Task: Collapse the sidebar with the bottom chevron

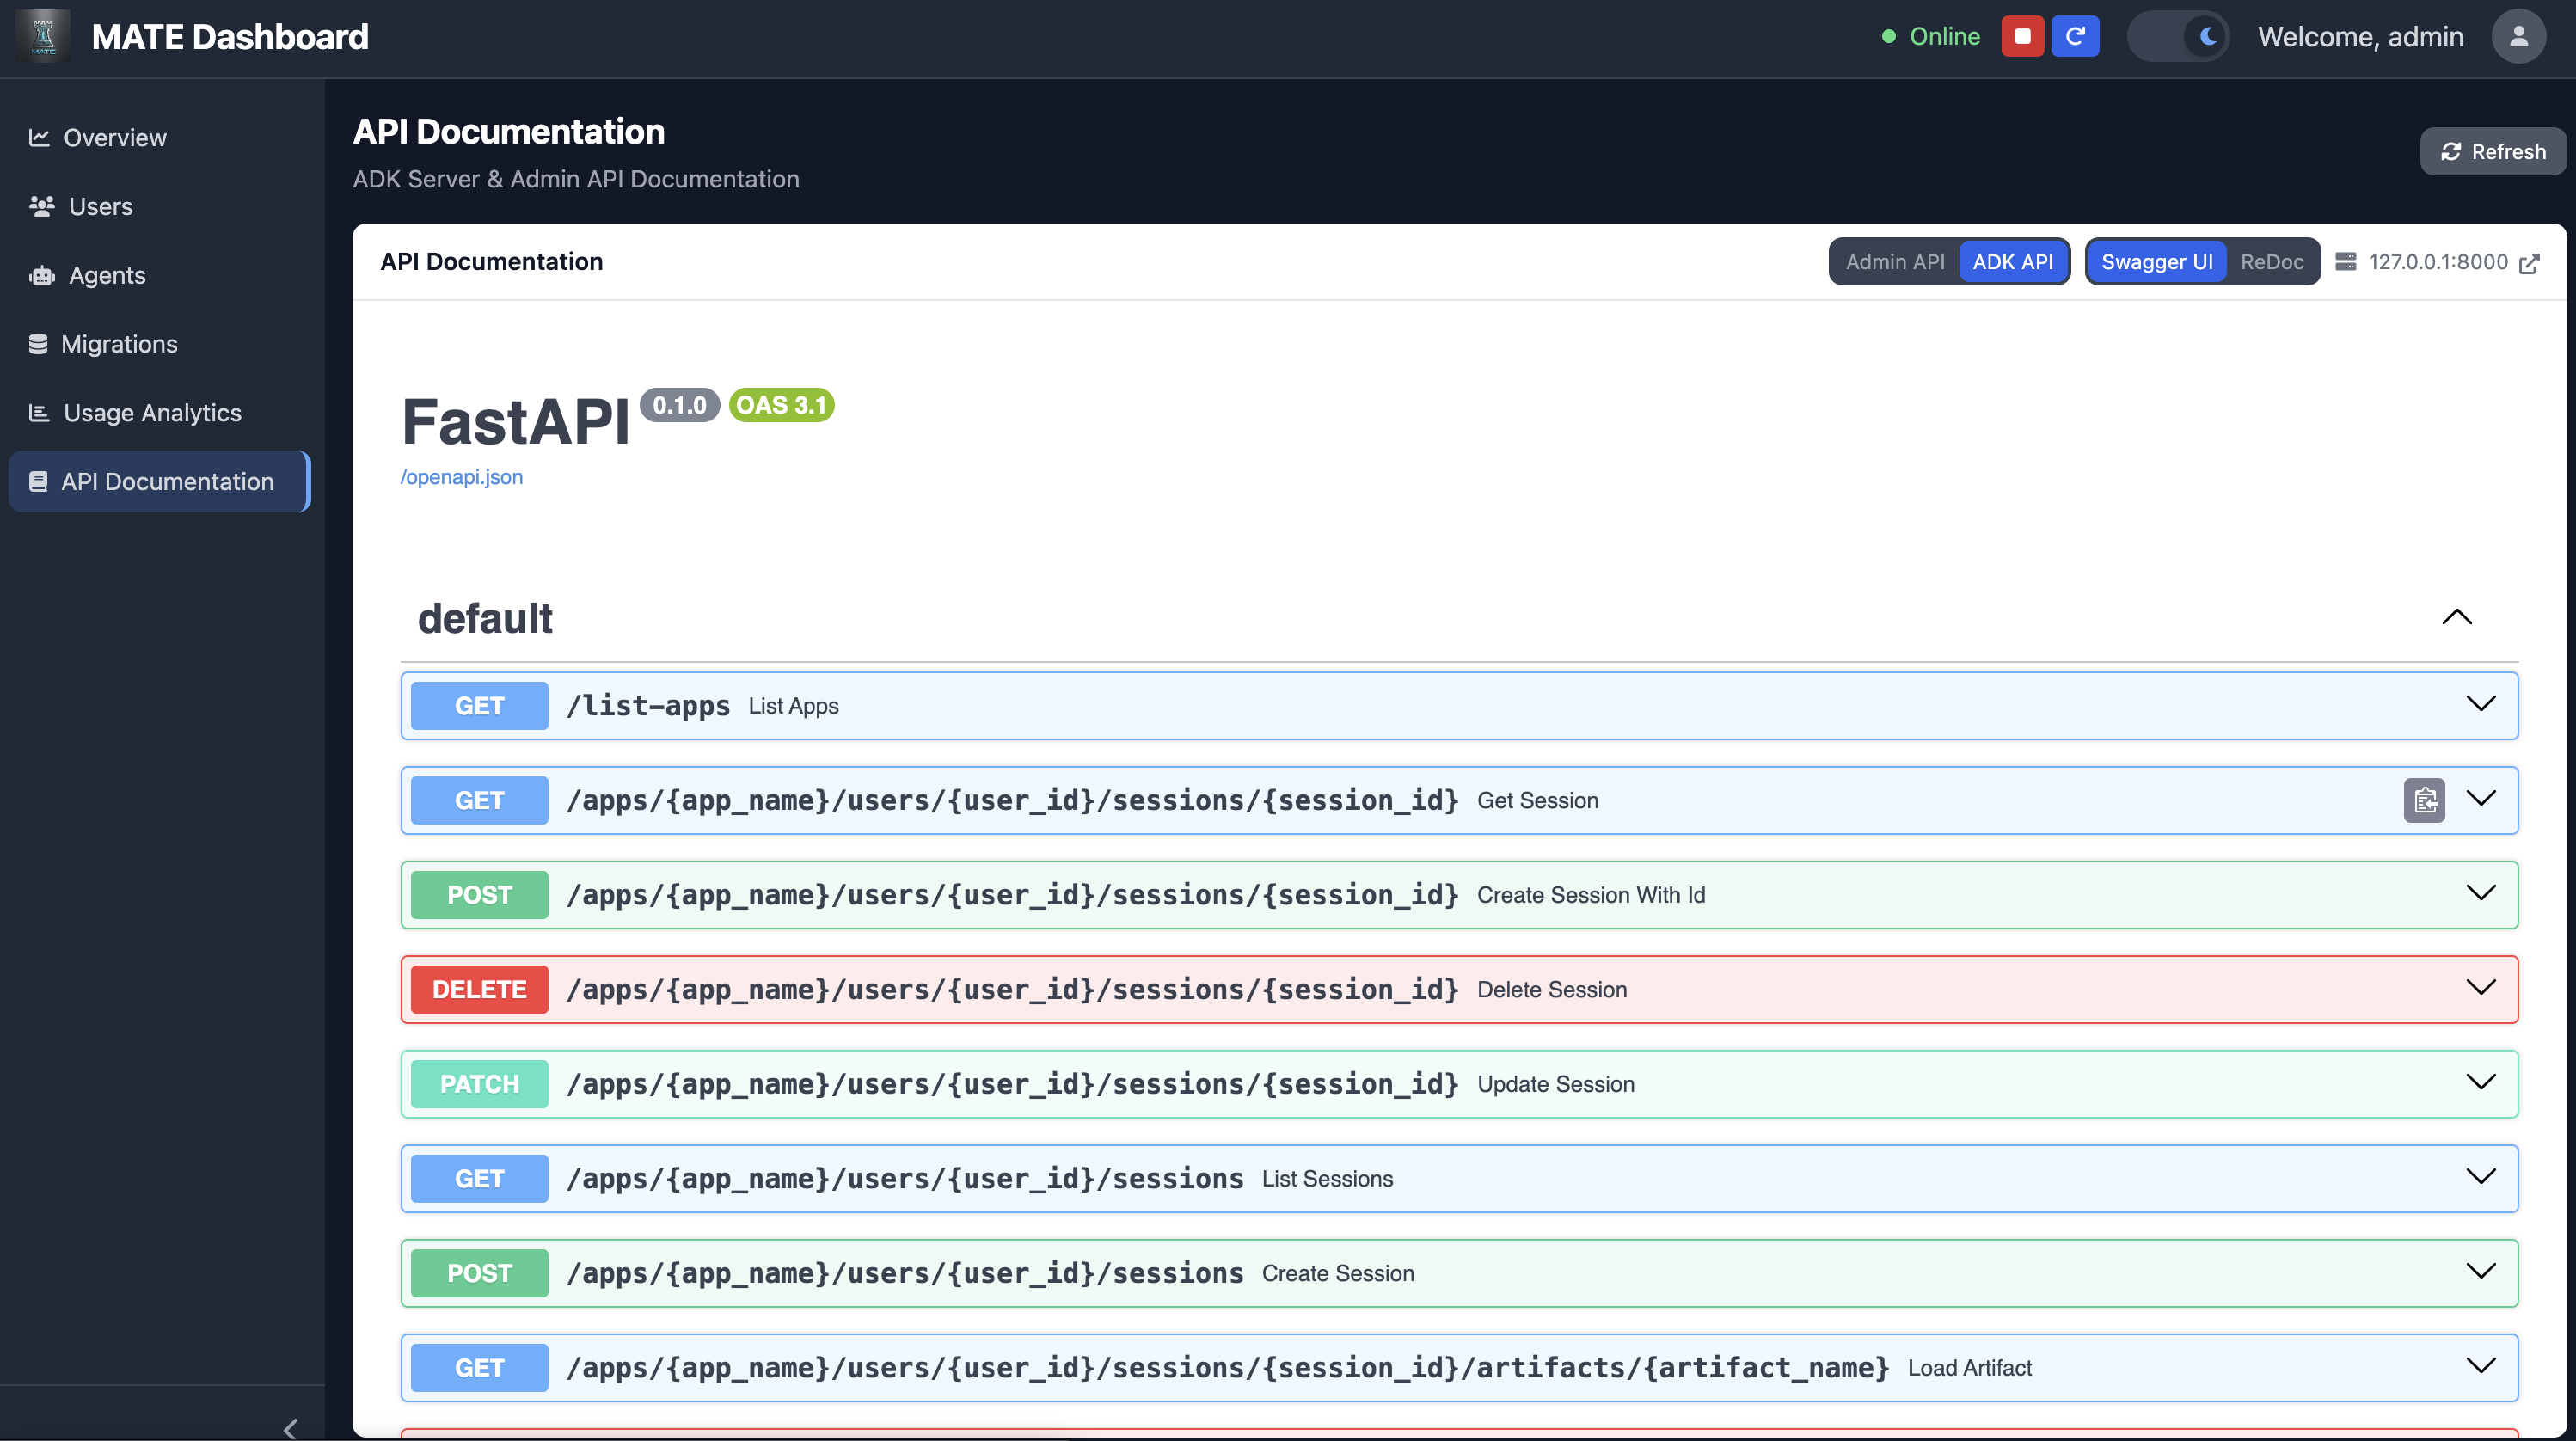Action: tap(291, 1428)
